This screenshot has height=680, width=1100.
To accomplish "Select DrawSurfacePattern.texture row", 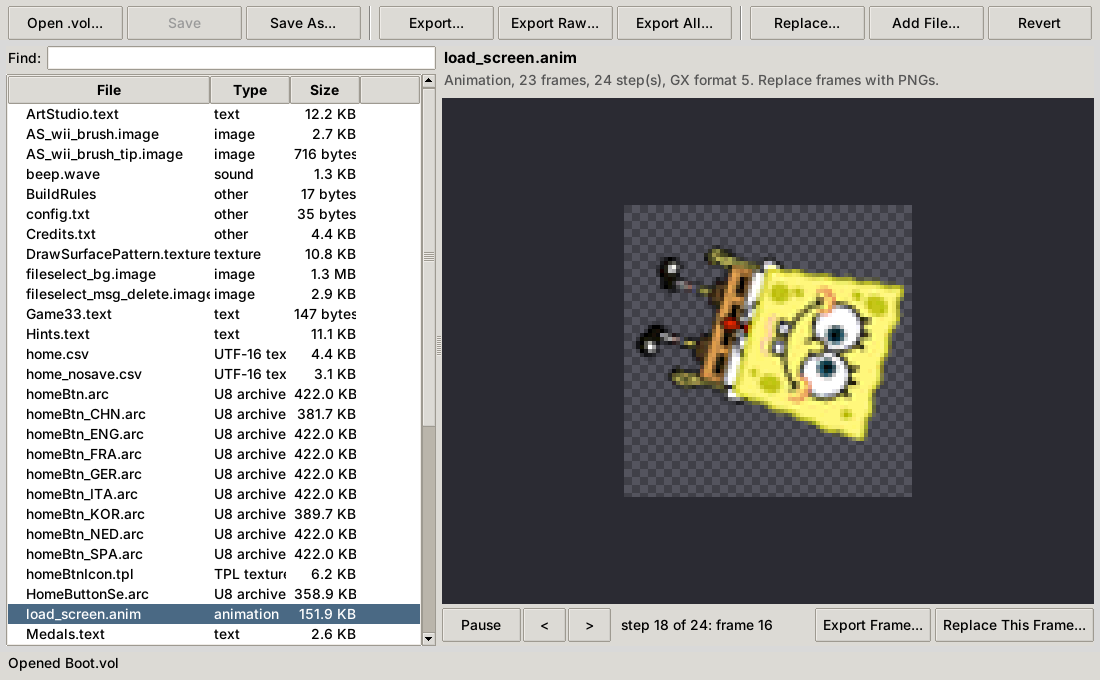I will coord(214,254).
